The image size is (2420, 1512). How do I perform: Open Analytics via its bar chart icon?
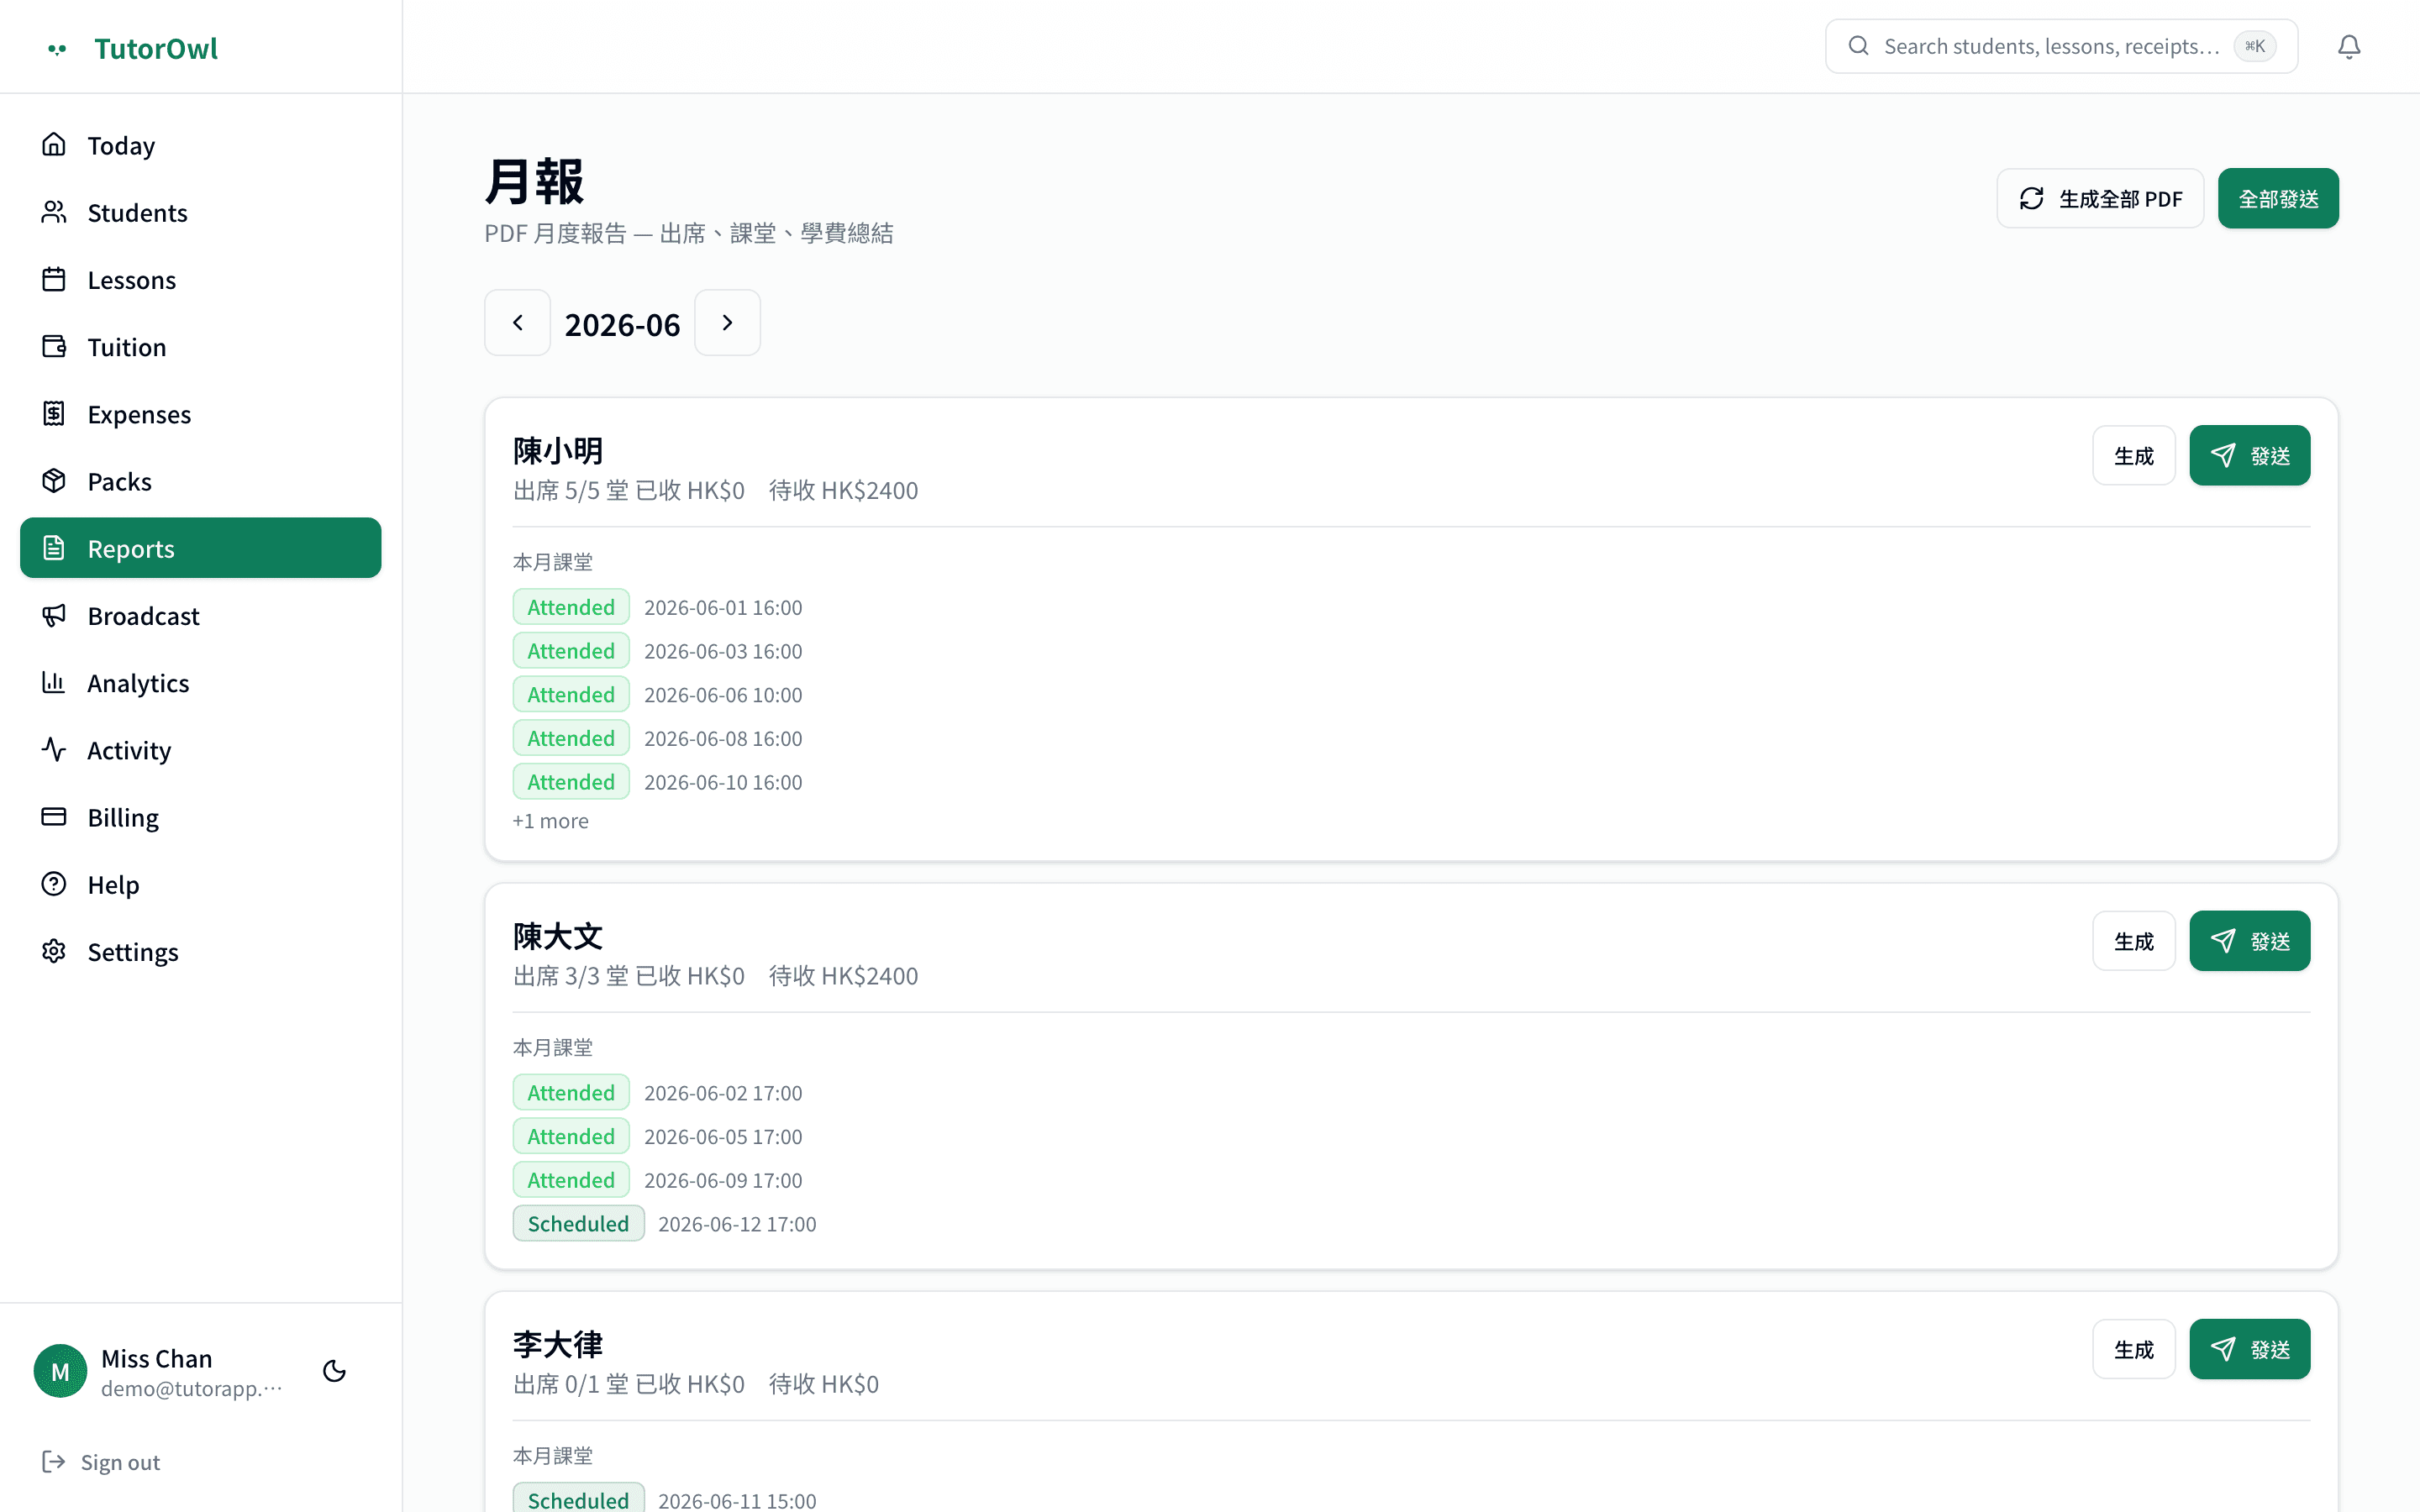pyautogui.click(x=54, y=682)
